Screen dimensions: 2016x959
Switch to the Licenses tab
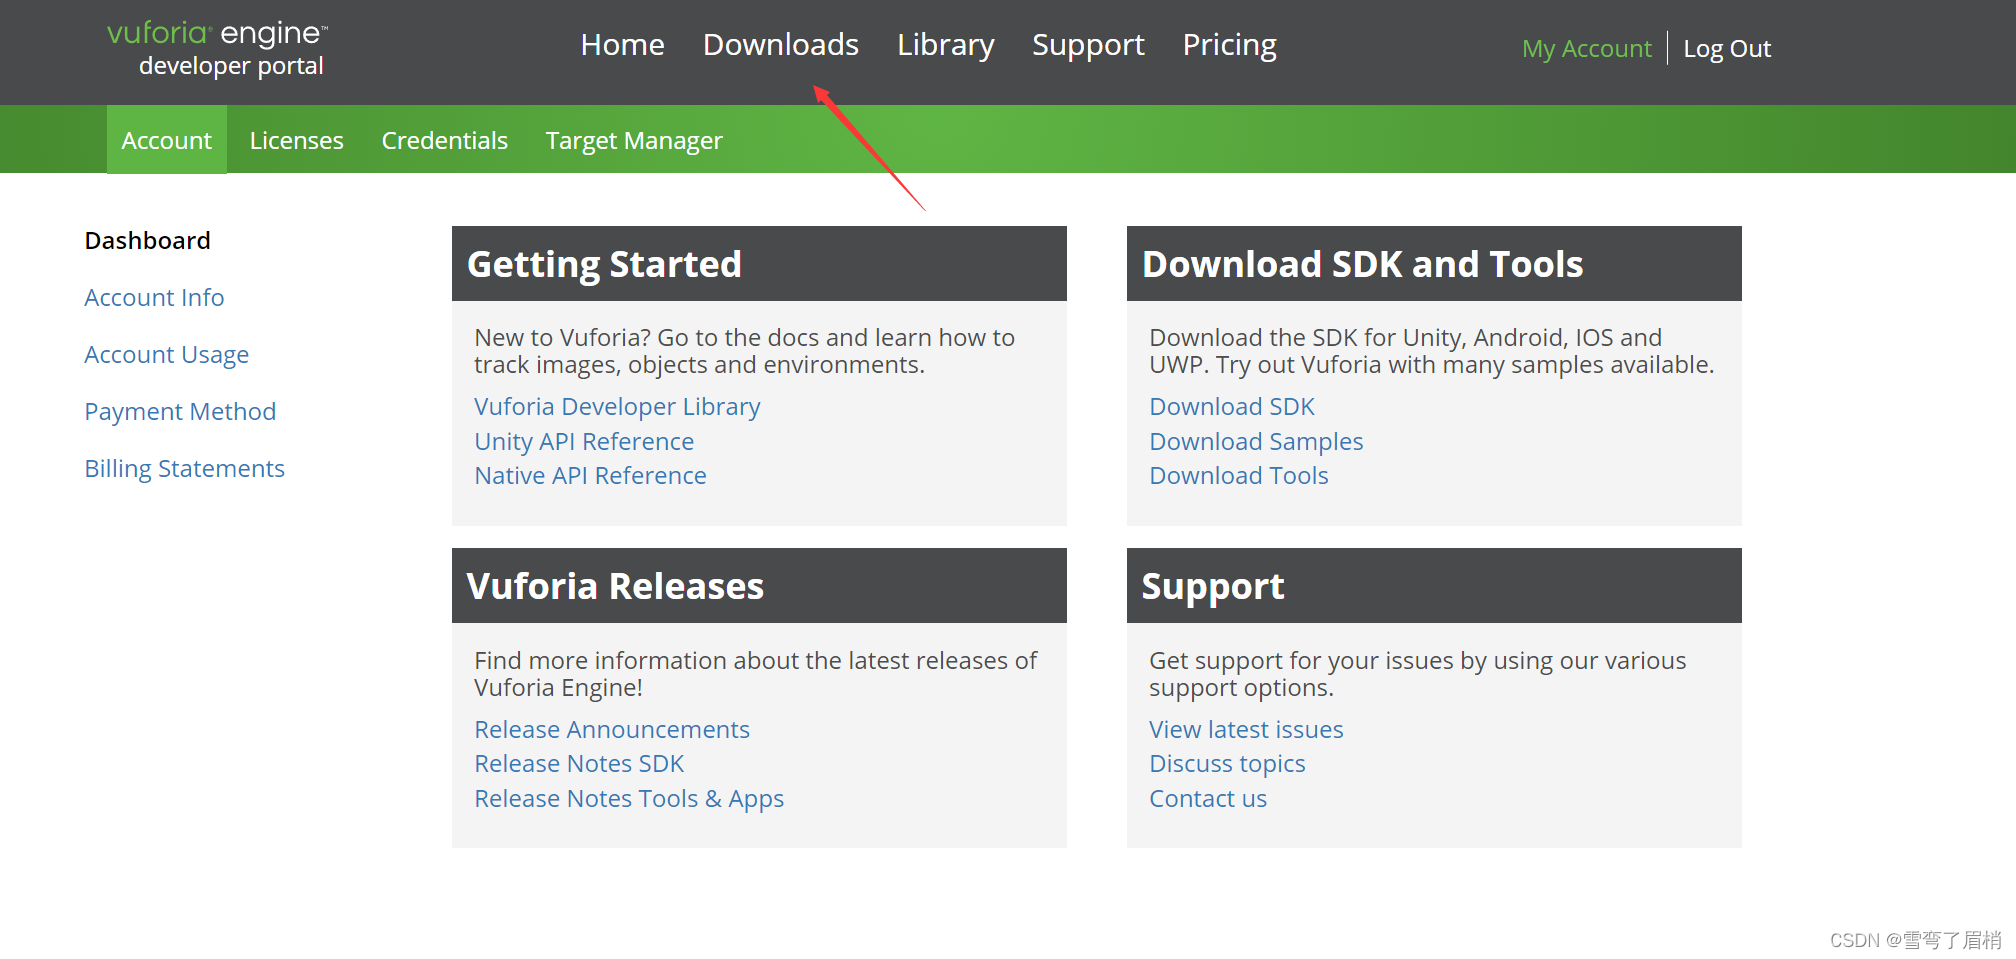pyautogui.click(x=296, y=140)
